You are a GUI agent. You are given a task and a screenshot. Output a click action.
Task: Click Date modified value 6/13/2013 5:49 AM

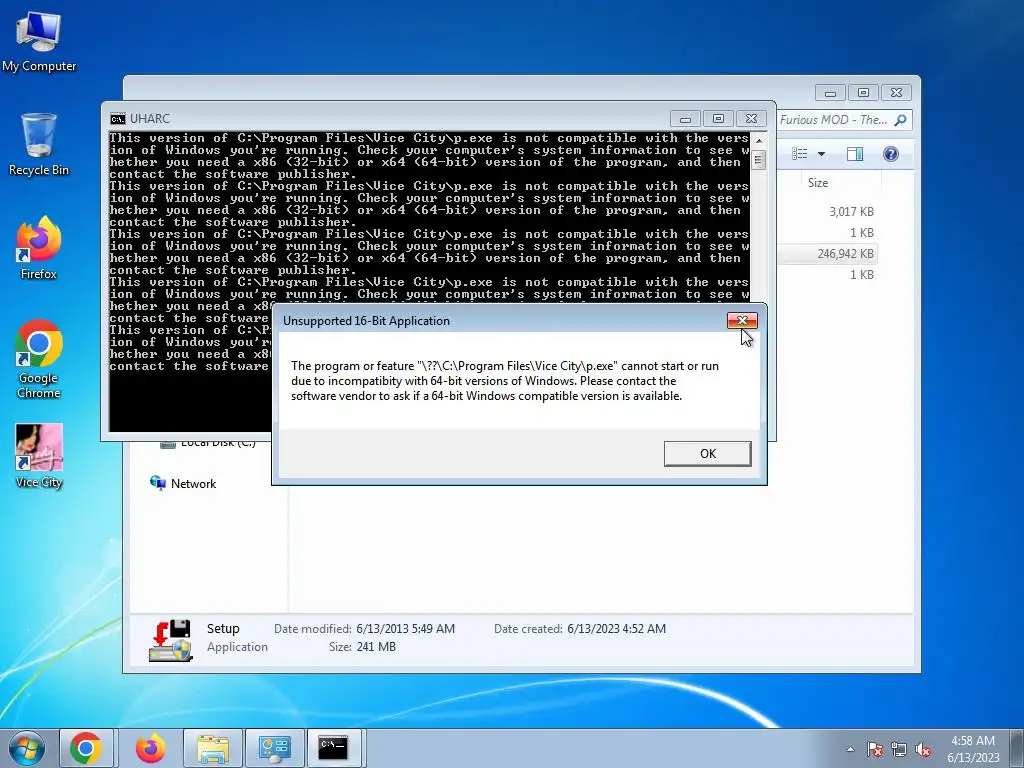point(405,629)
